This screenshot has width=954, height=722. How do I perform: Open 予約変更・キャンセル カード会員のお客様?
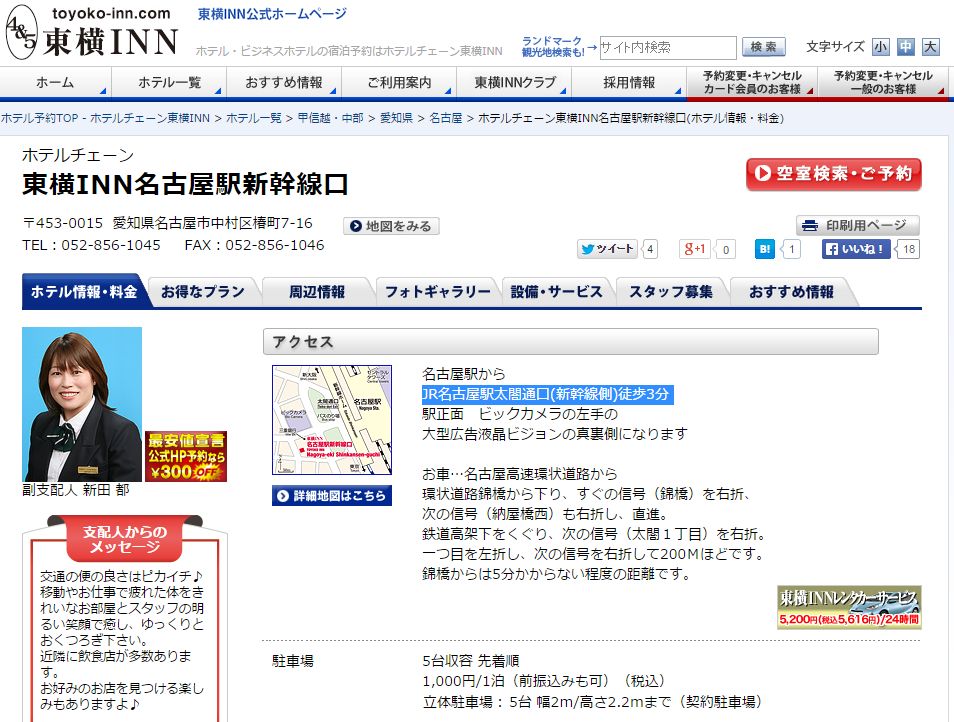tap(752, 82)
